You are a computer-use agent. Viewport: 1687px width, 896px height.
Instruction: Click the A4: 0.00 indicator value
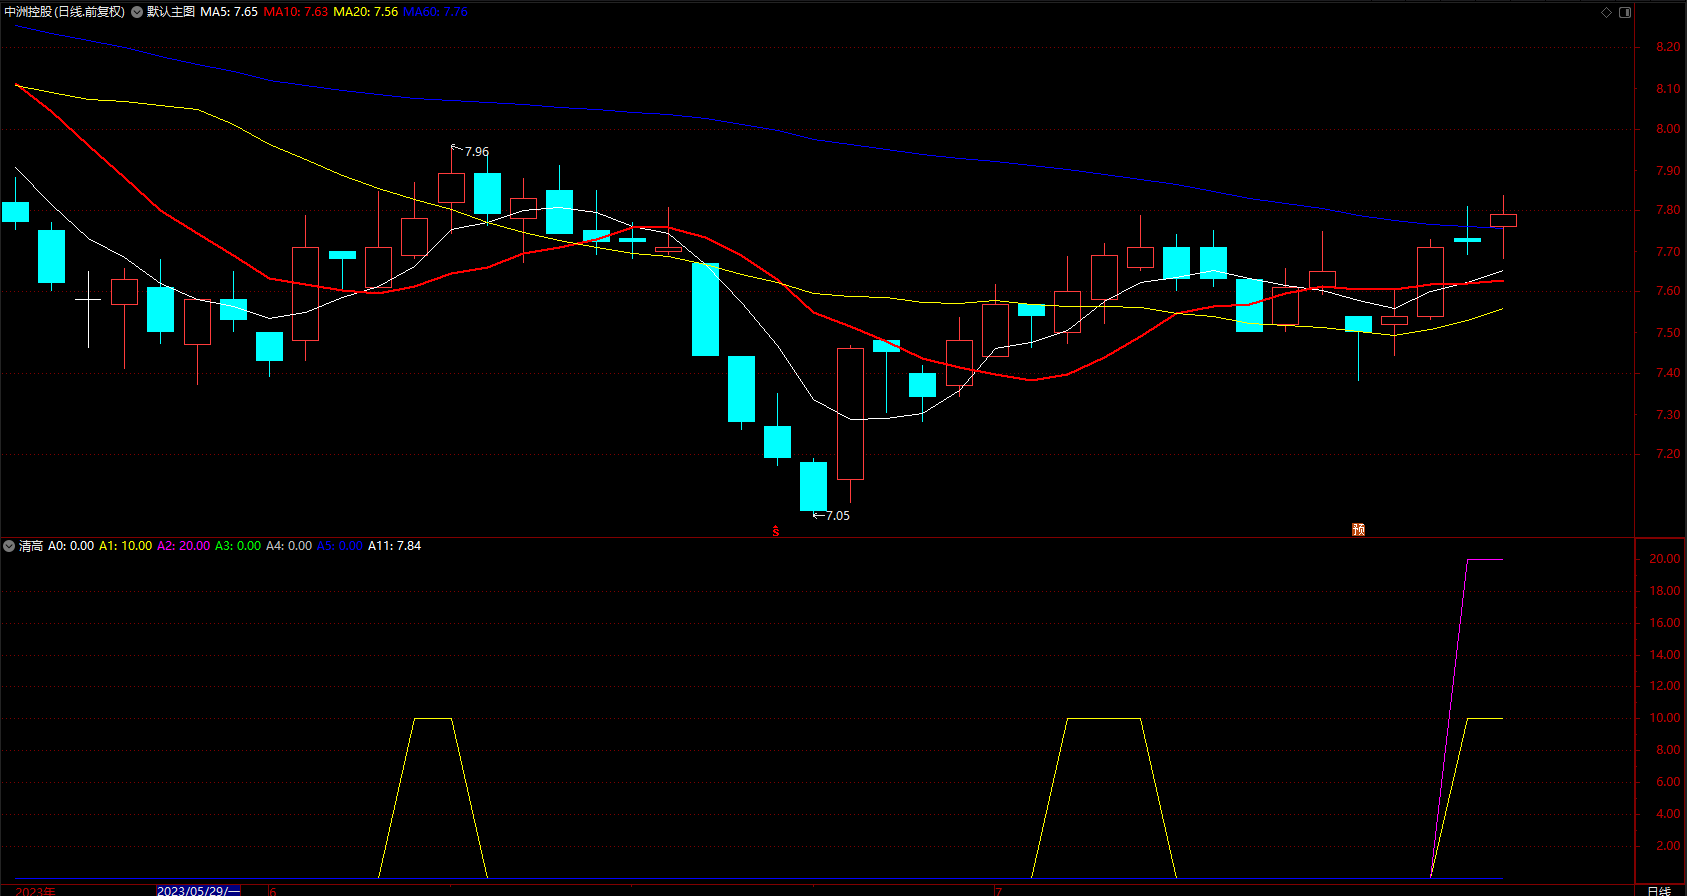tap(289, 546)
